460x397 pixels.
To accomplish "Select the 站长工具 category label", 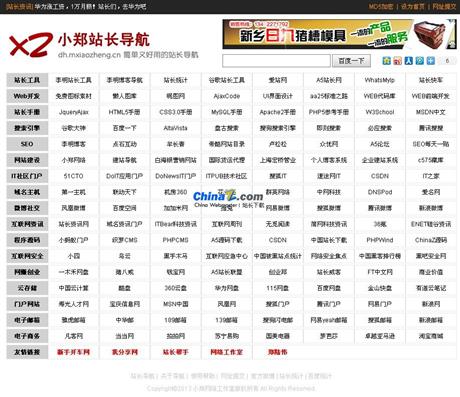I will tap(27, 80).
